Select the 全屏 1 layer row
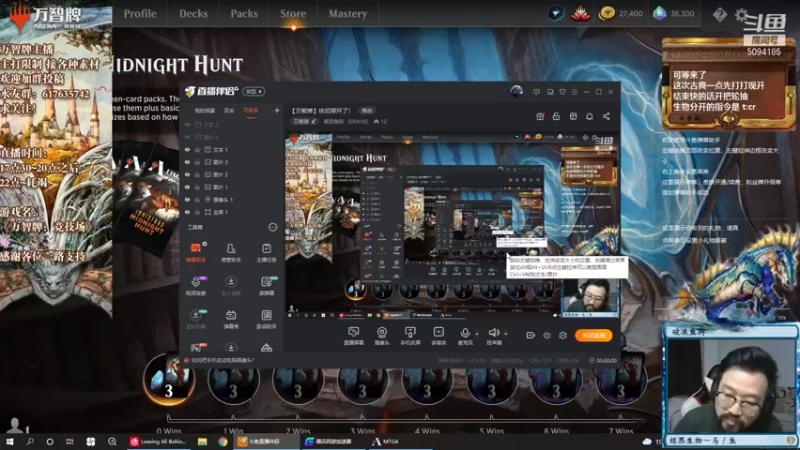This screenshot has height=450, width=800. tap(231, 212)
